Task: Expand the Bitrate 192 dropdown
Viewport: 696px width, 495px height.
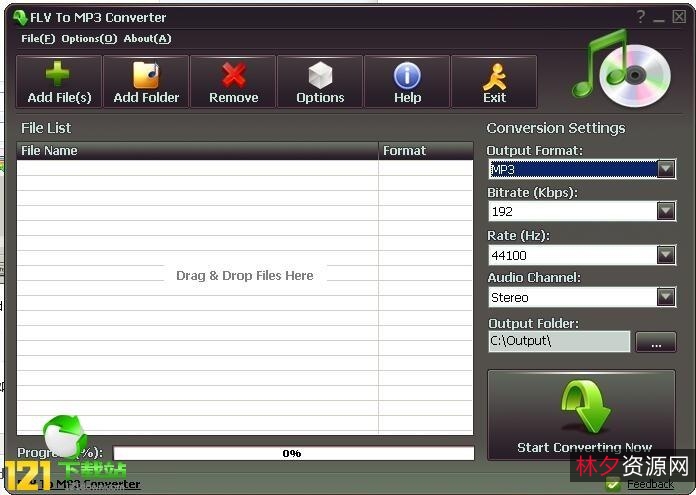Action: (x=666, y=211)
